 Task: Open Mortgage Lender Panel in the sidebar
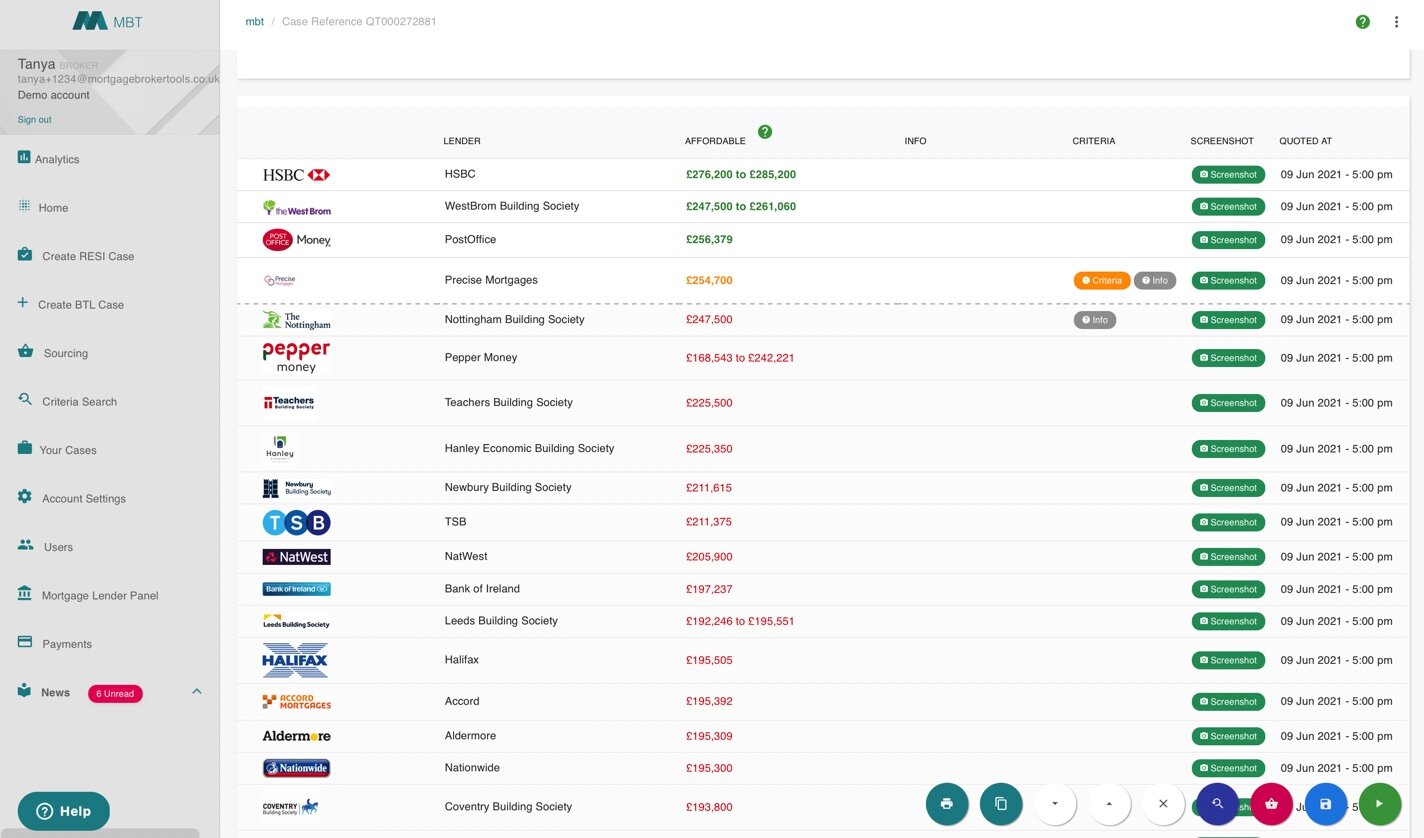point(100,596)
